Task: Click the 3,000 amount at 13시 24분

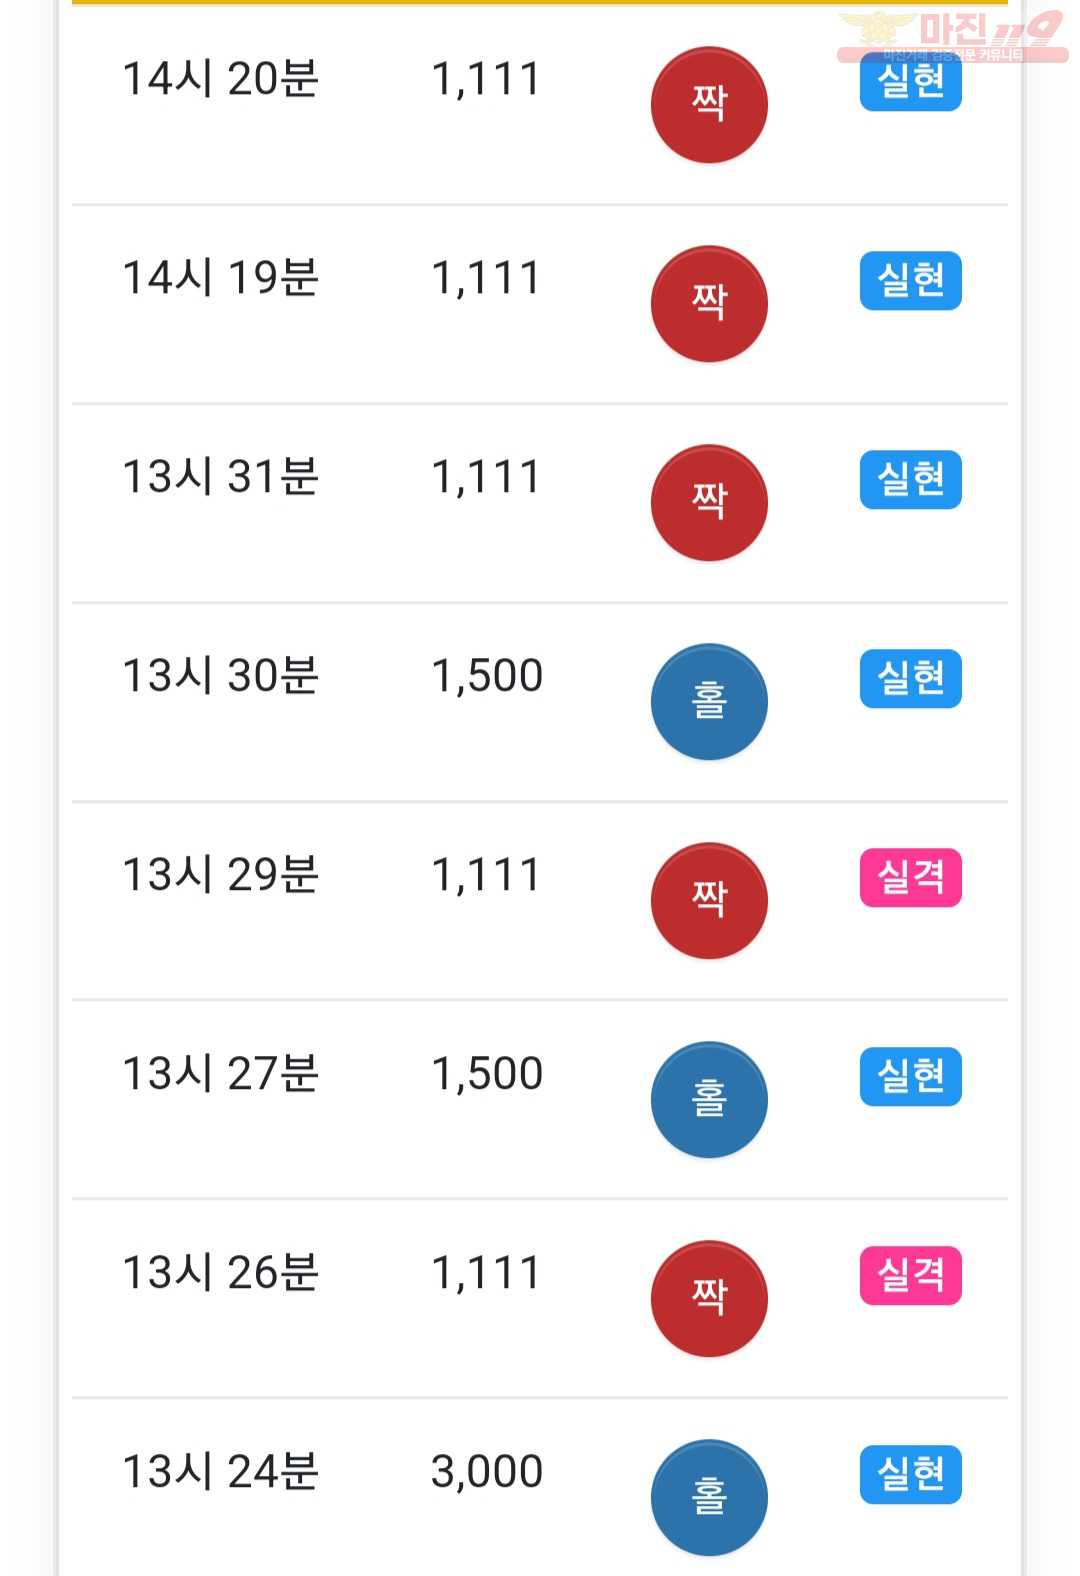Action: (487, 1472)
